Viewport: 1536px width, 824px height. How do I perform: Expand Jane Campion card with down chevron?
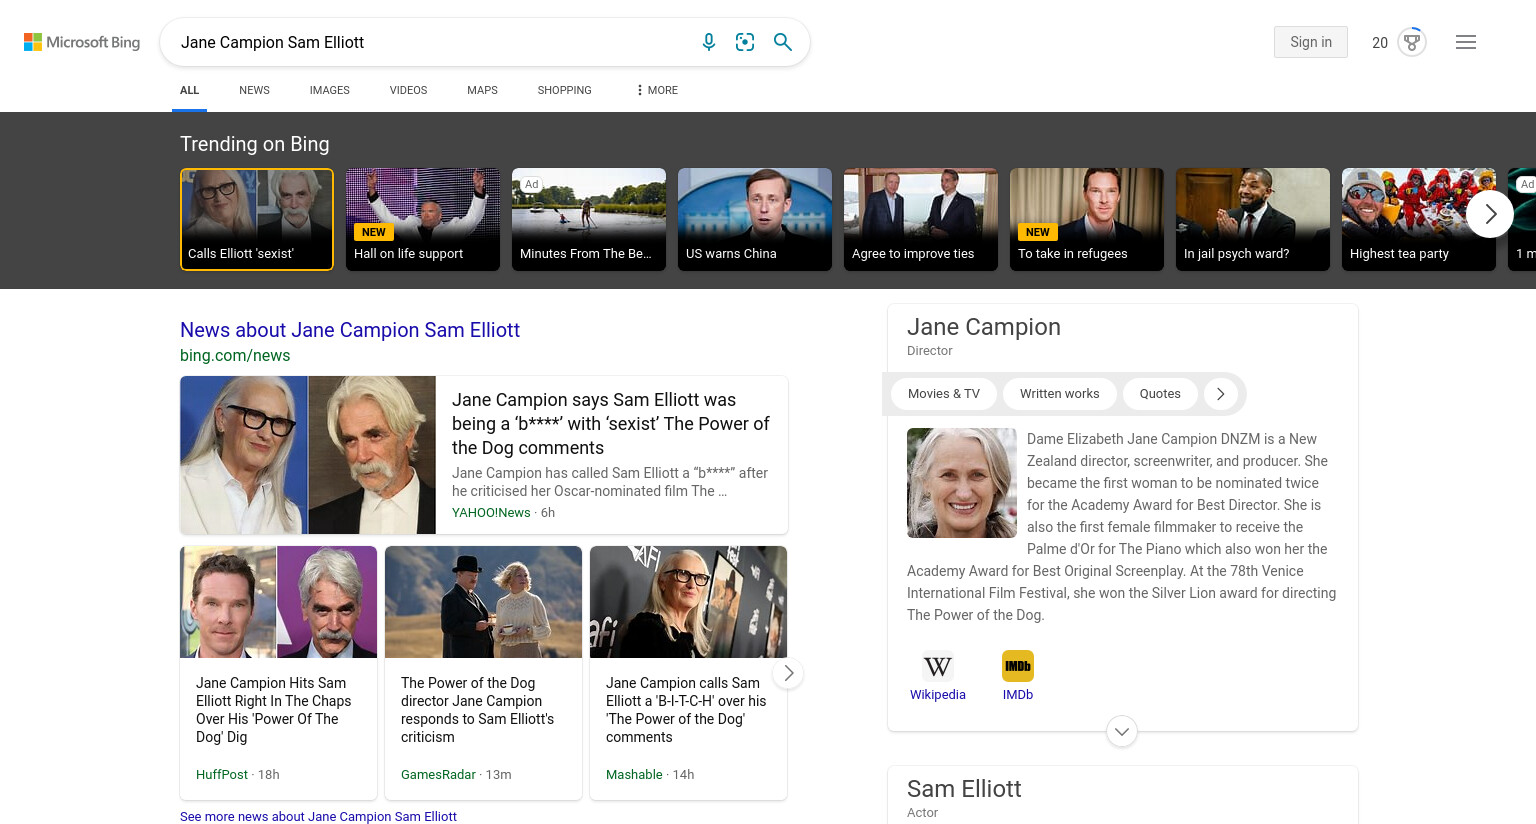click(1122, 732)
